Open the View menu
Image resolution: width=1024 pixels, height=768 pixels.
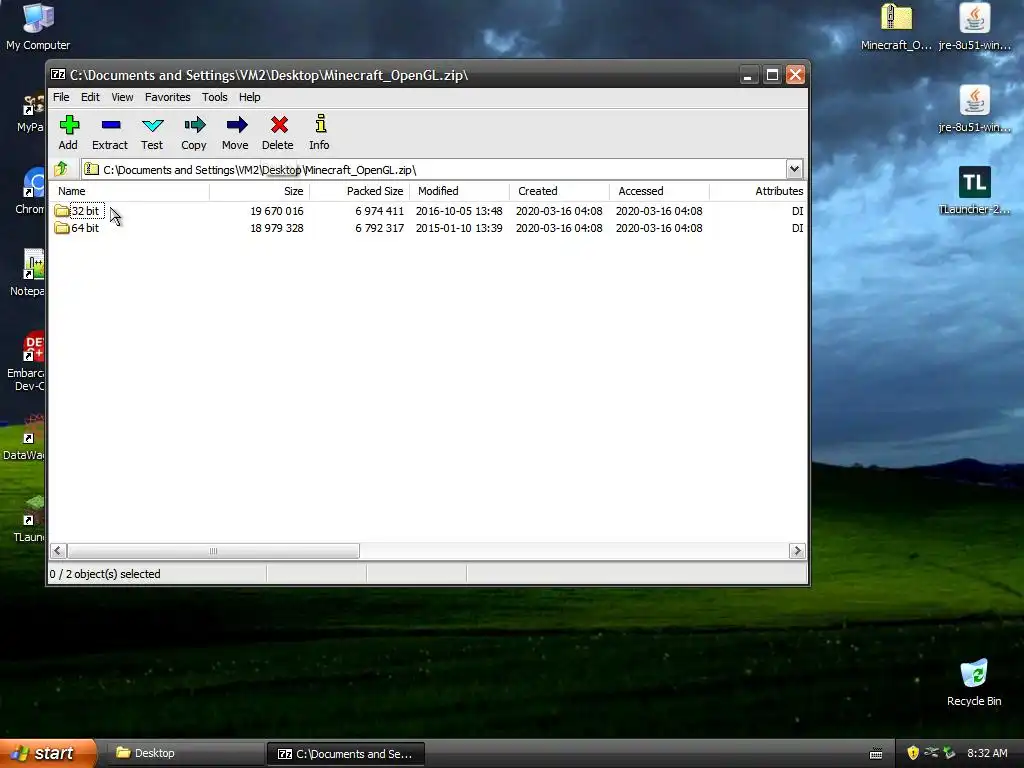122,97
